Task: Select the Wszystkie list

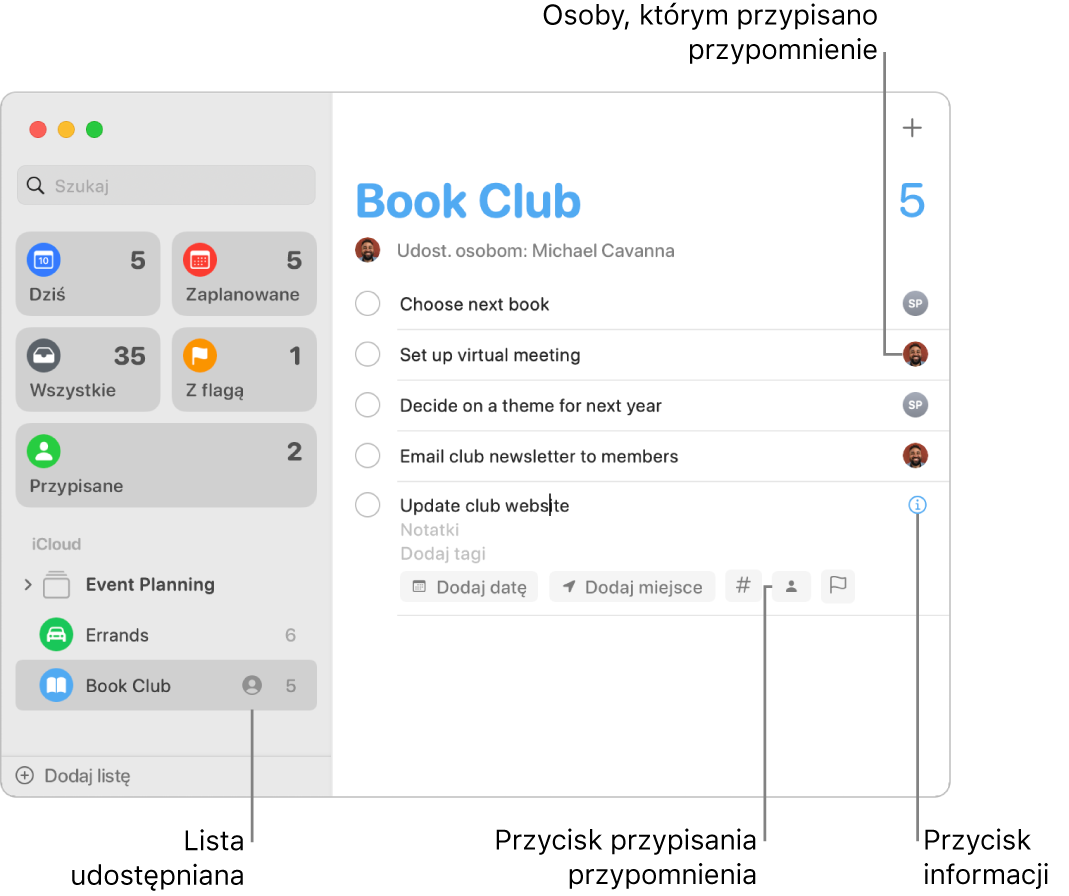Action: pyautogui.click(x=88, y=369)
